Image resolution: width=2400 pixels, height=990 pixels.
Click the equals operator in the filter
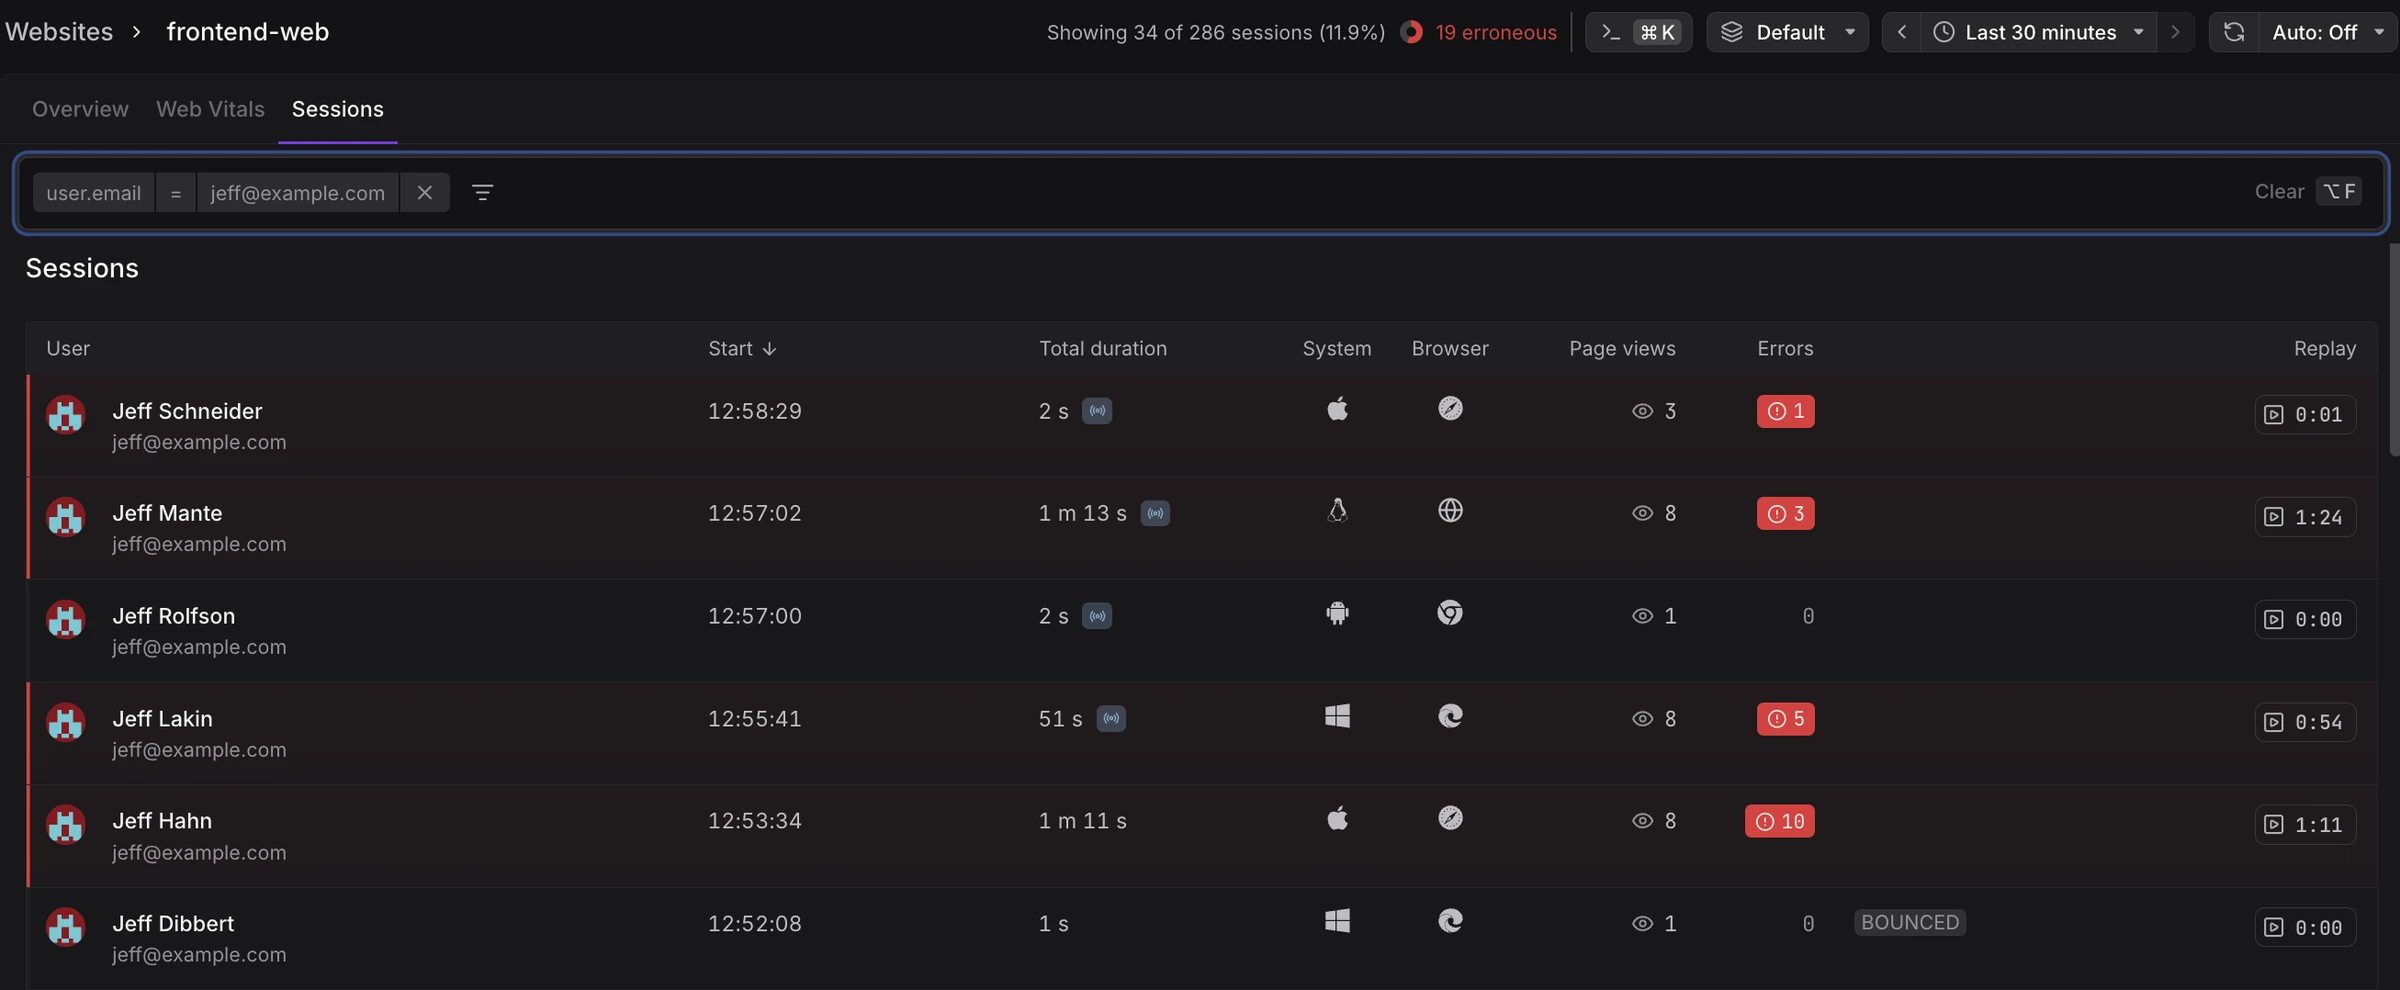point(175,192)
